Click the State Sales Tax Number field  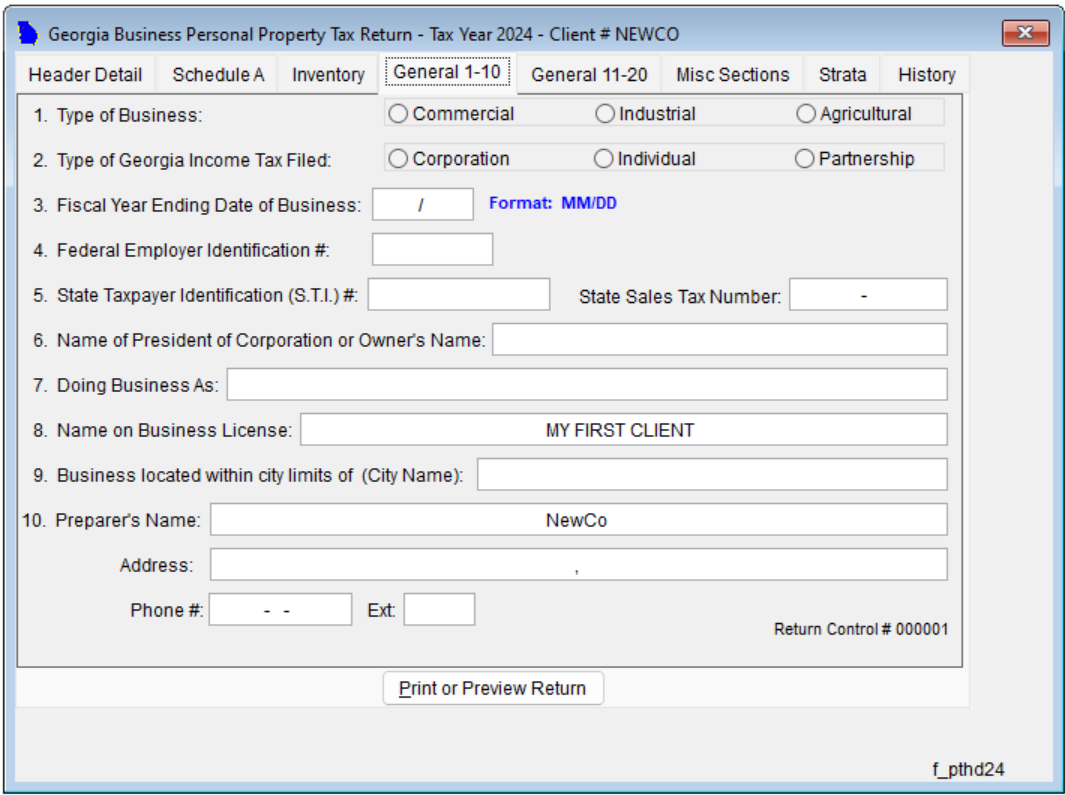[x=867, y=295]
